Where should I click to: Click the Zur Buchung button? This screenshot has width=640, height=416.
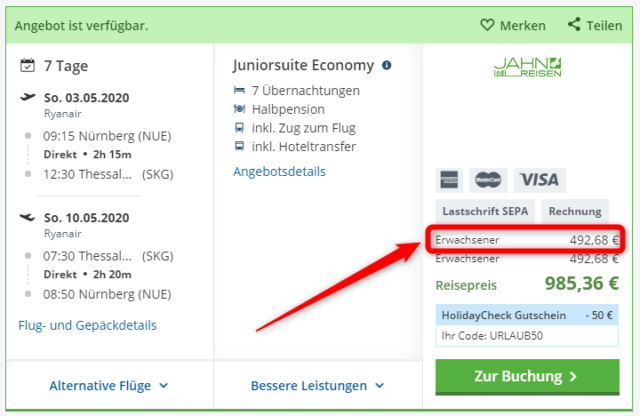coord(527,377)
